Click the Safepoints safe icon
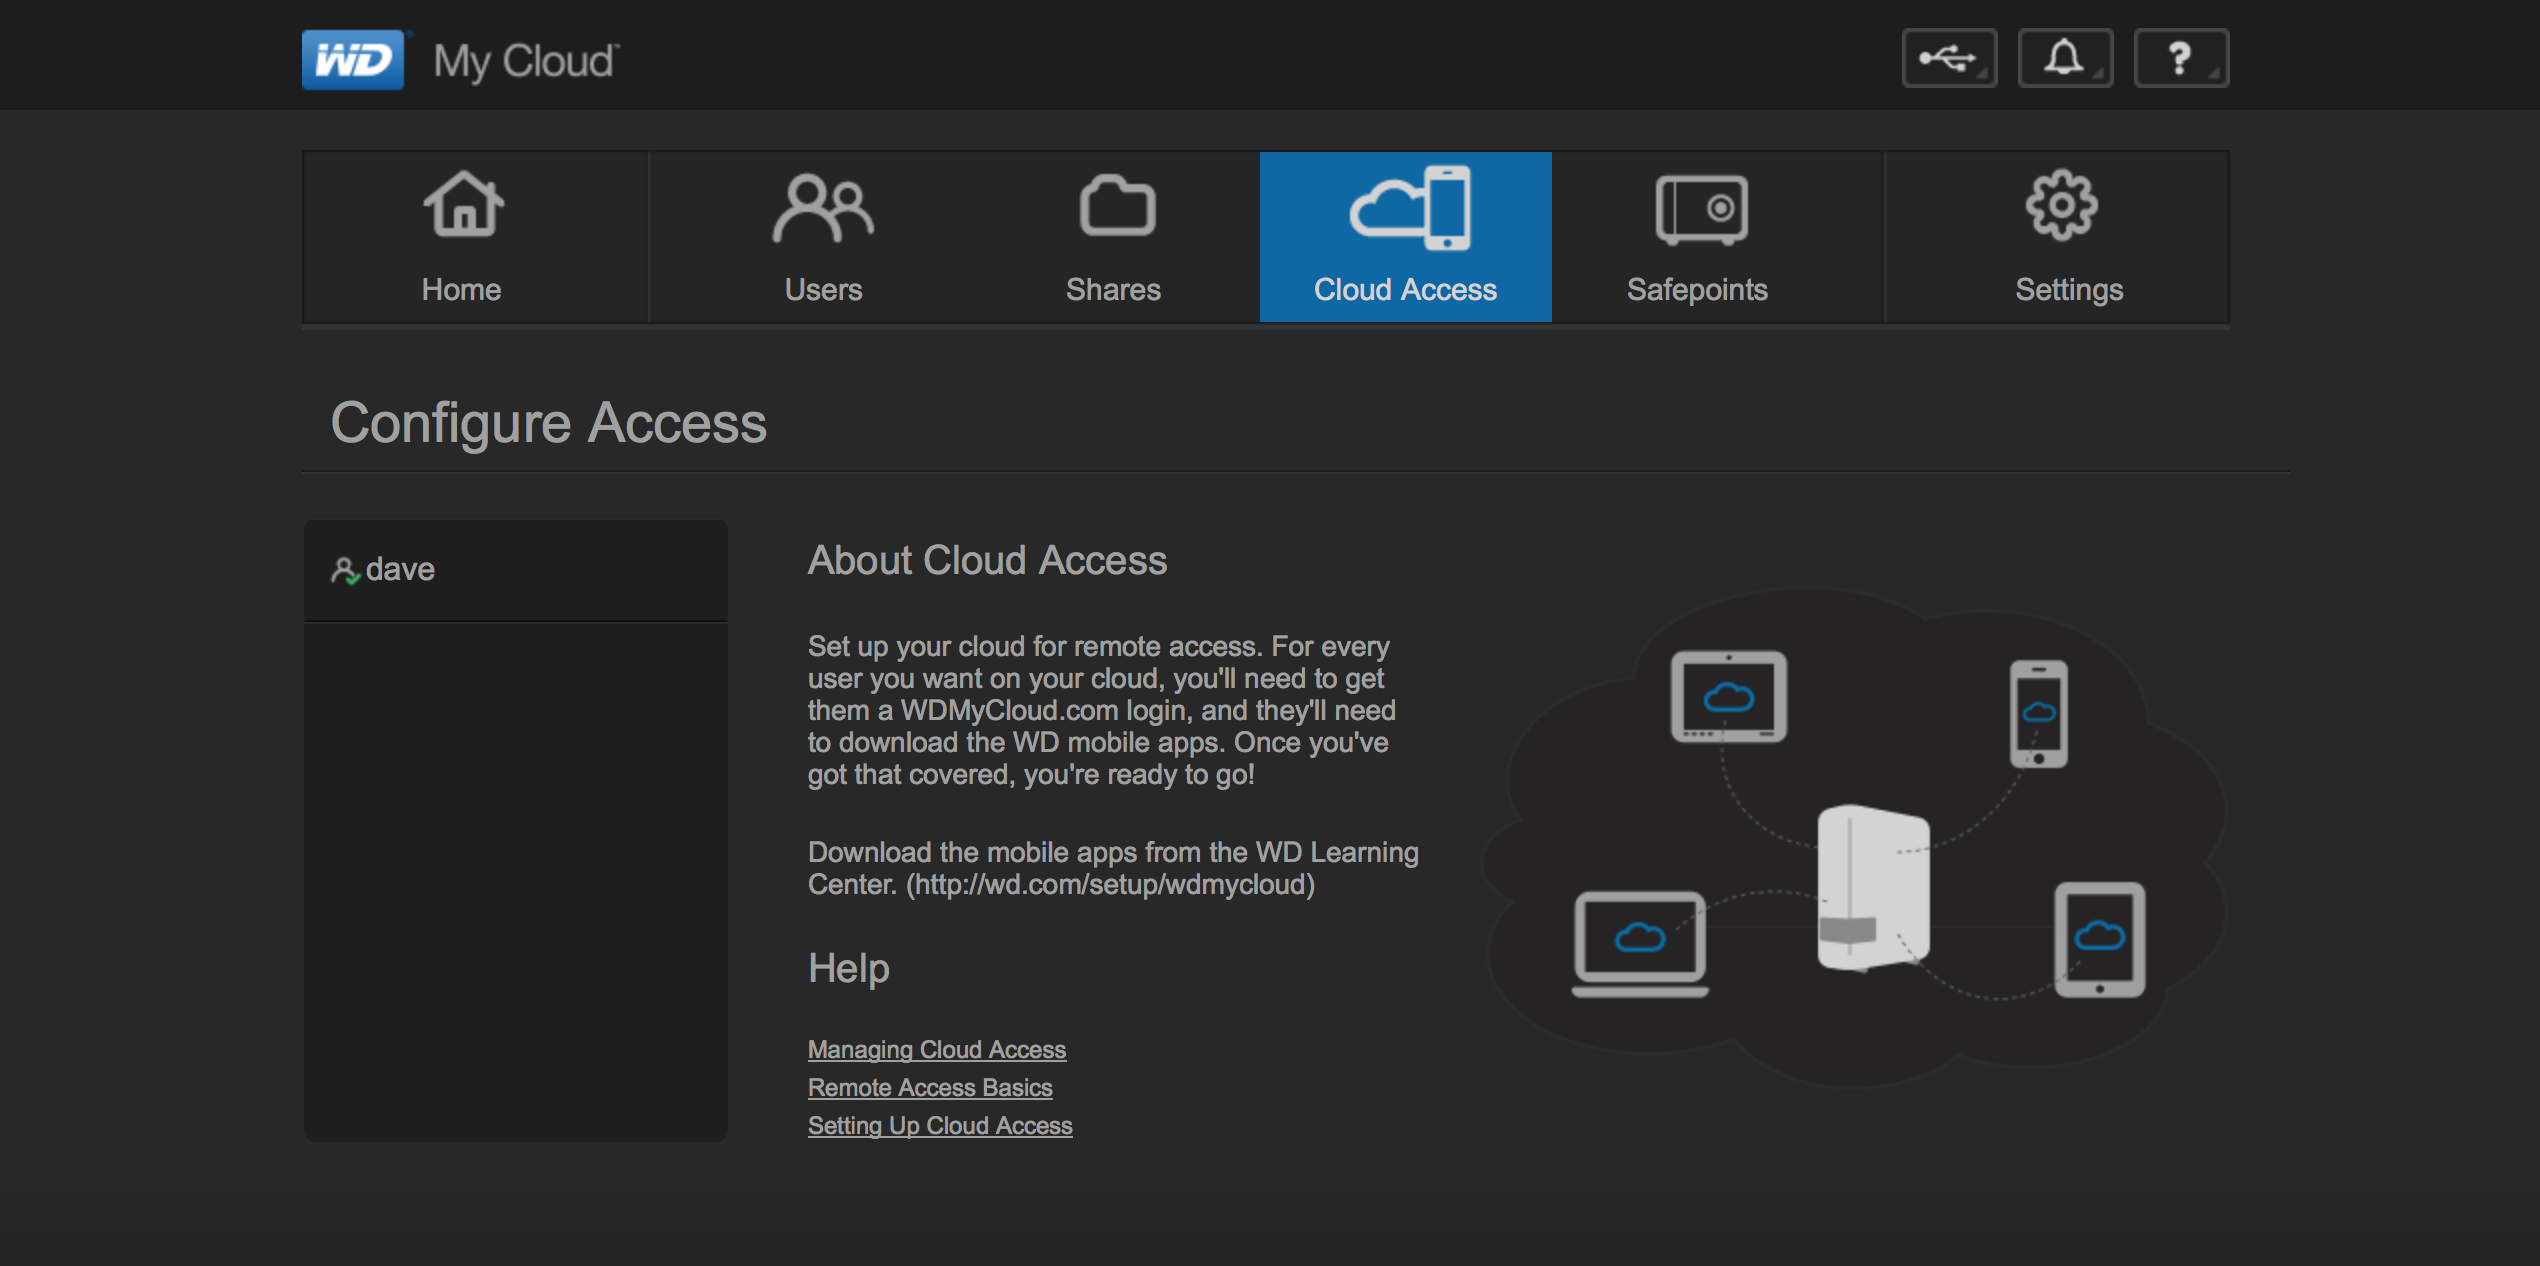This screenshot has height=1266, width=2540. (x=1701, y=209)
